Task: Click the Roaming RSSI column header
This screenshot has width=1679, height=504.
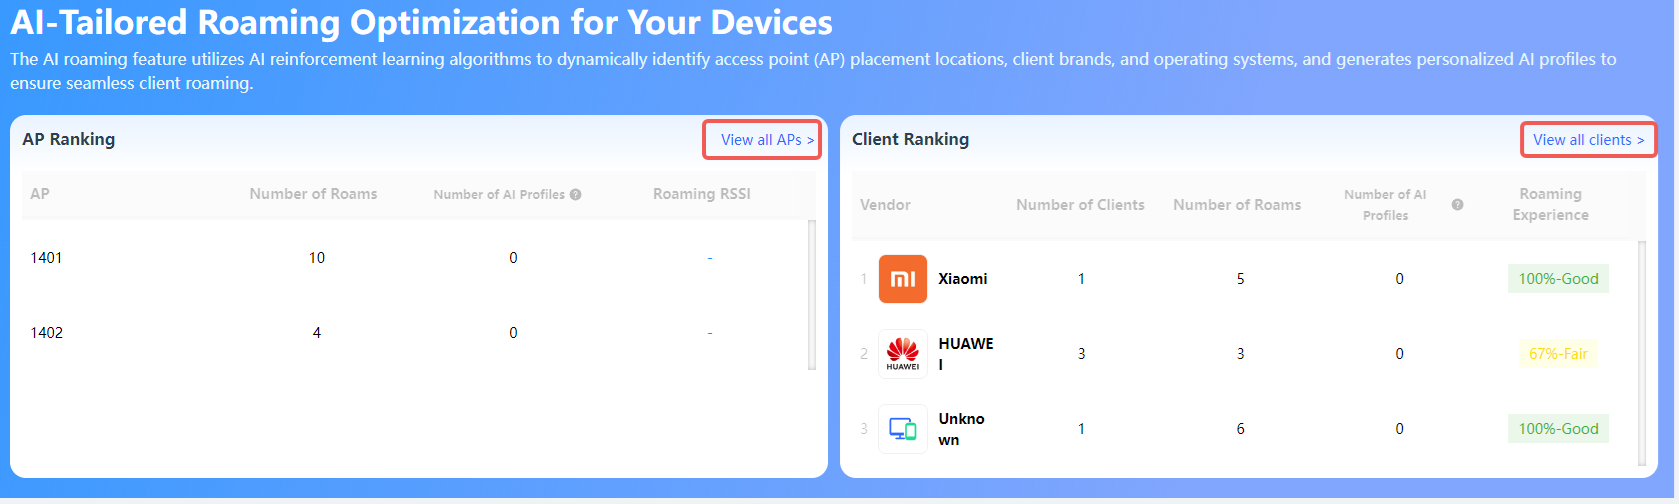Action: 701,194
